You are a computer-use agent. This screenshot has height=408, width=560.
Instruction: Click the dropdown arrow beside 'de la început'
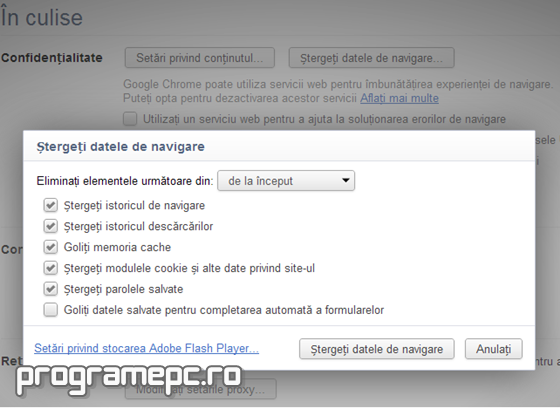345,180
